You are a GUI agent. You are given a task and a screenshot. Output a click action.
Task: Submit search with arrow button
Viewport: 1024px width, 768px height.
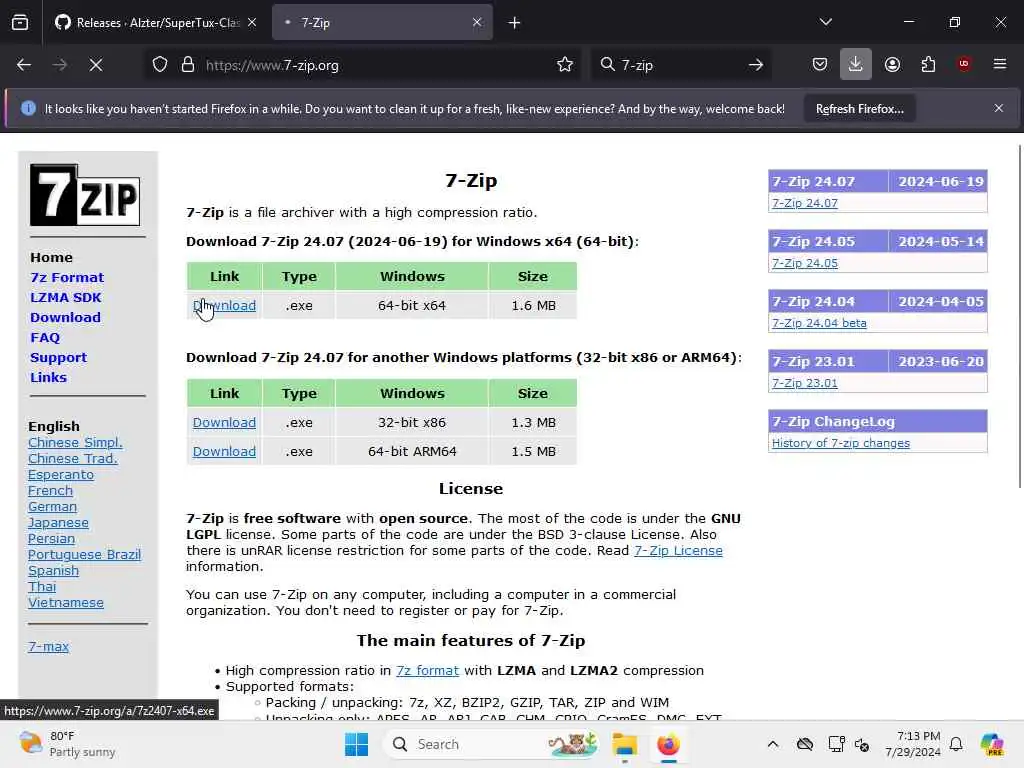tap(756, 65)
